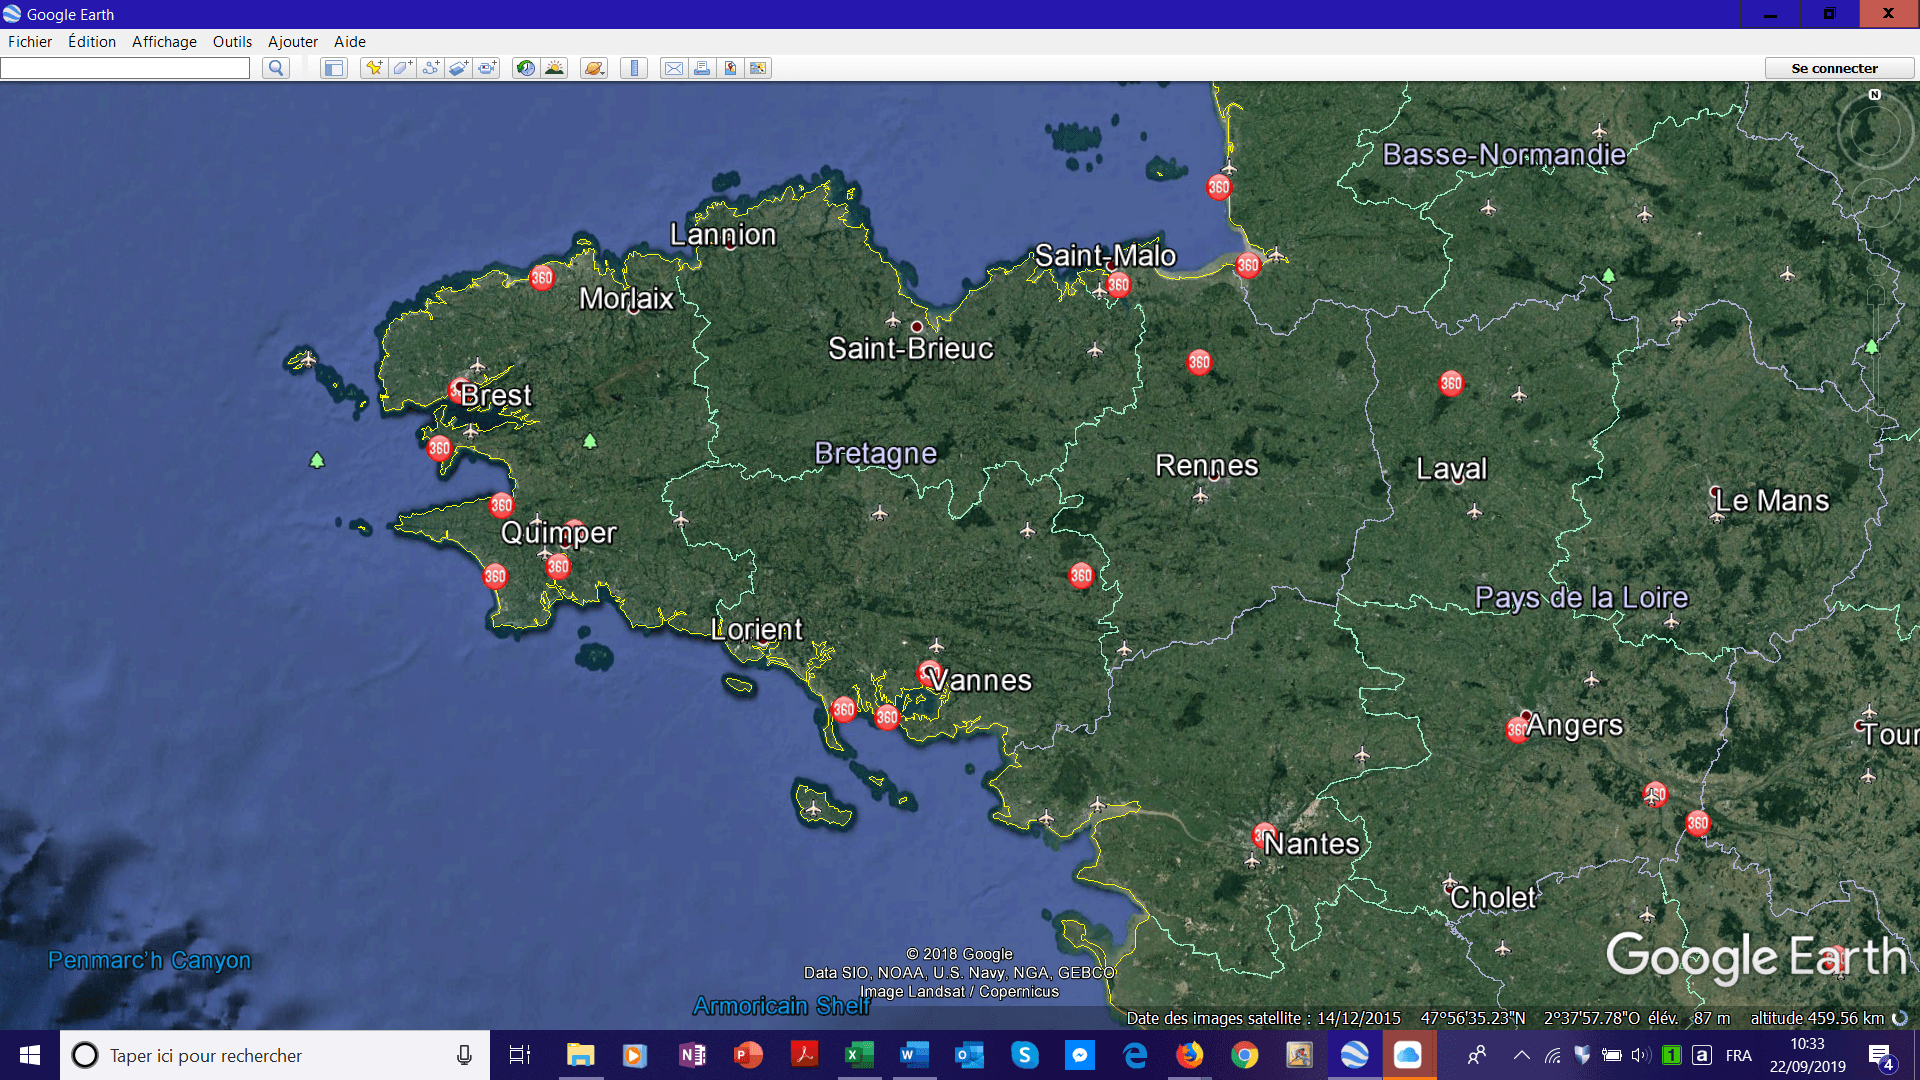Start recording a tour
The height and width of the screenshot is (1080, 1920).
(486, 68)
